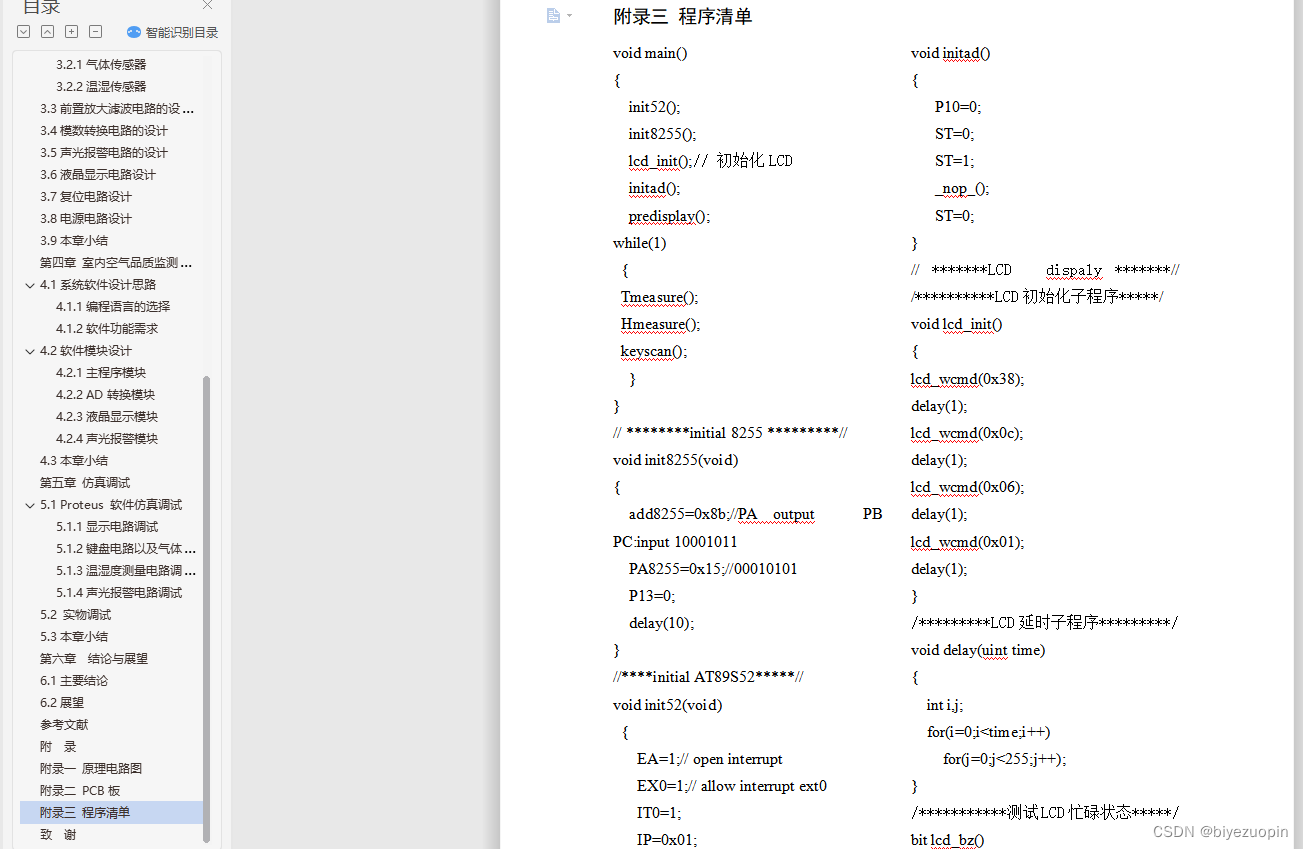
Task: Navigate to 3.7 复位电路设计
Action: 86,197
